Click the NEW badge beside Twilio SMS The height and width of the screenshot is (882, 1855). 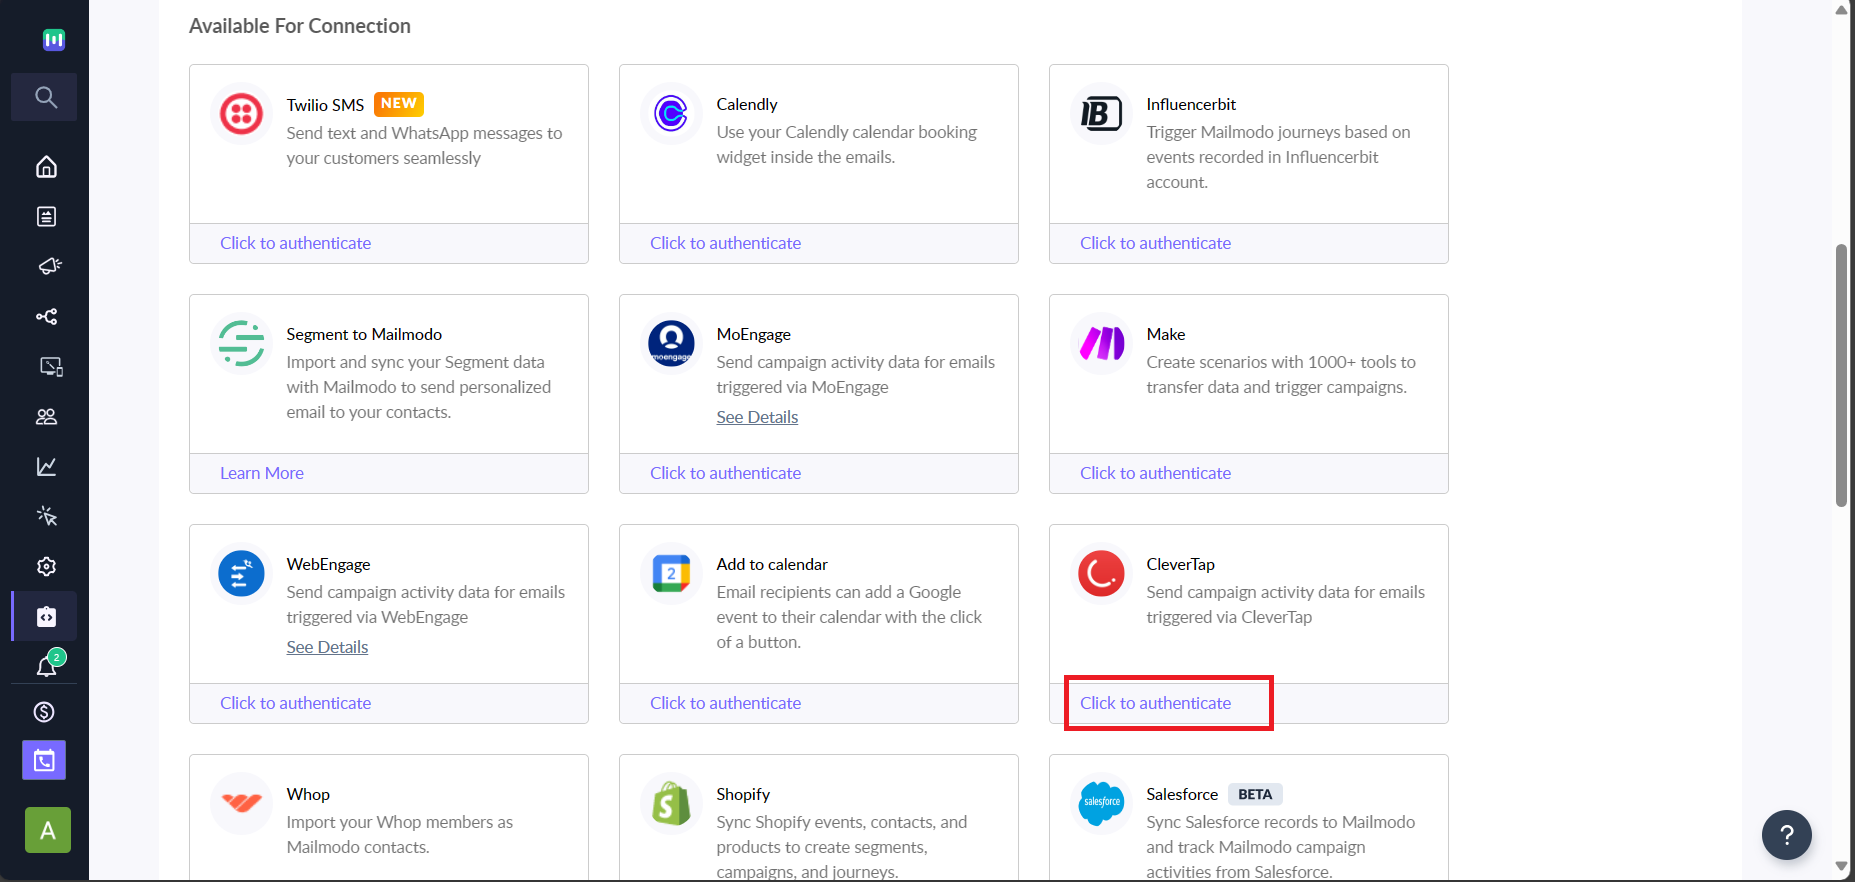coord(399,104)
